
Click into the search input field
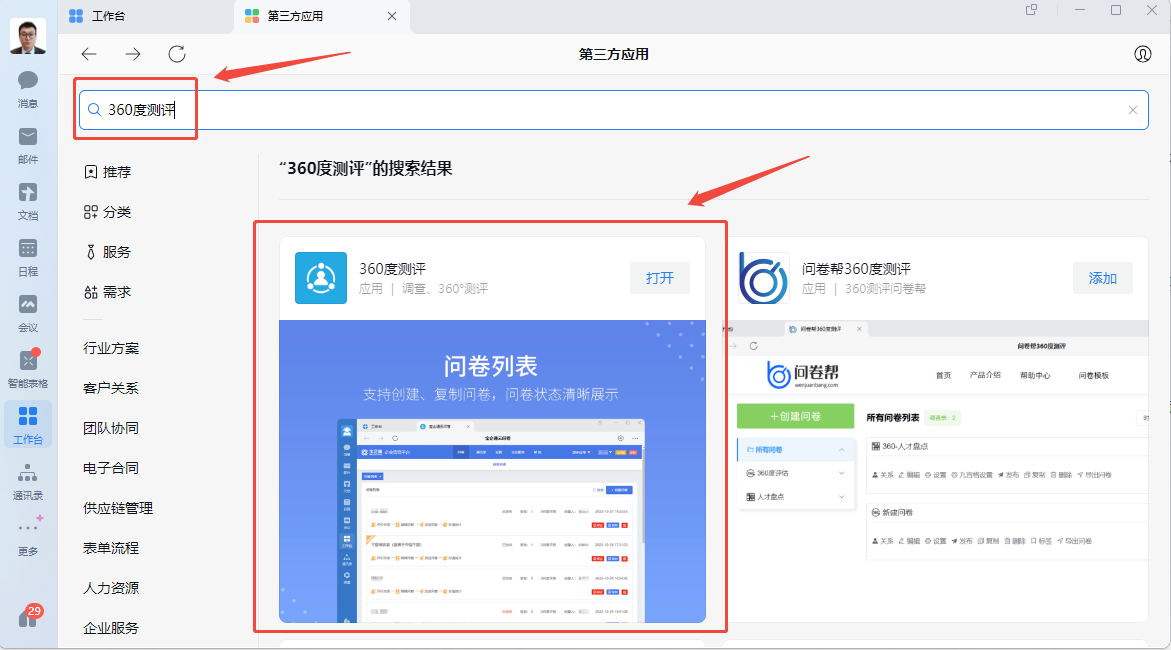tap(613, 110)
